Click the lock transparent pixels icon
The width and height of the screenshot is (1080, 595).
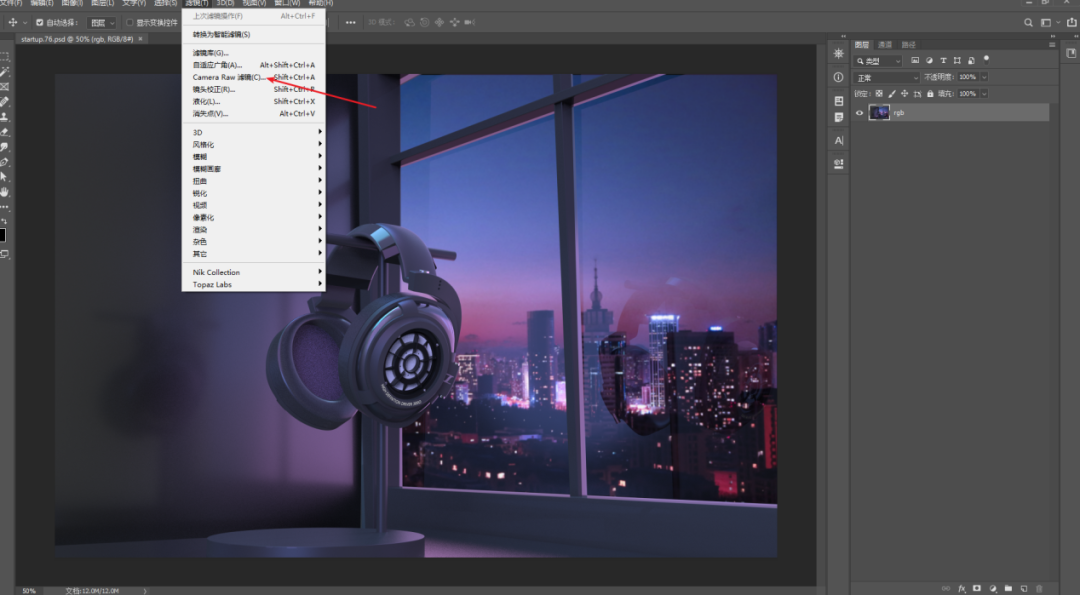pos(879,94)
